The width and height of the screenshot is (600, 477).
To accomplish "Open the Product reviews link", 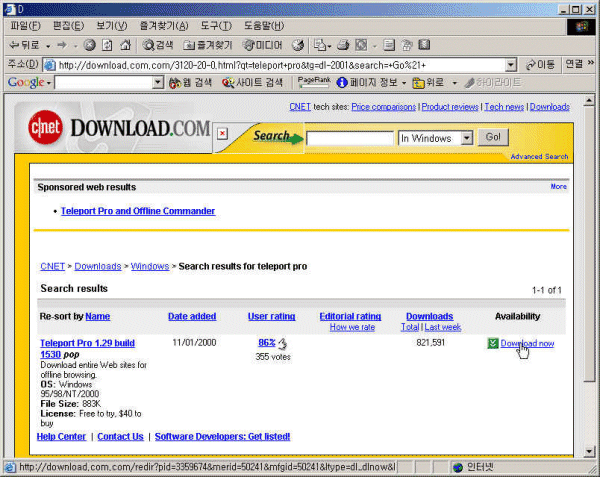I will click(x=450, y=107).
